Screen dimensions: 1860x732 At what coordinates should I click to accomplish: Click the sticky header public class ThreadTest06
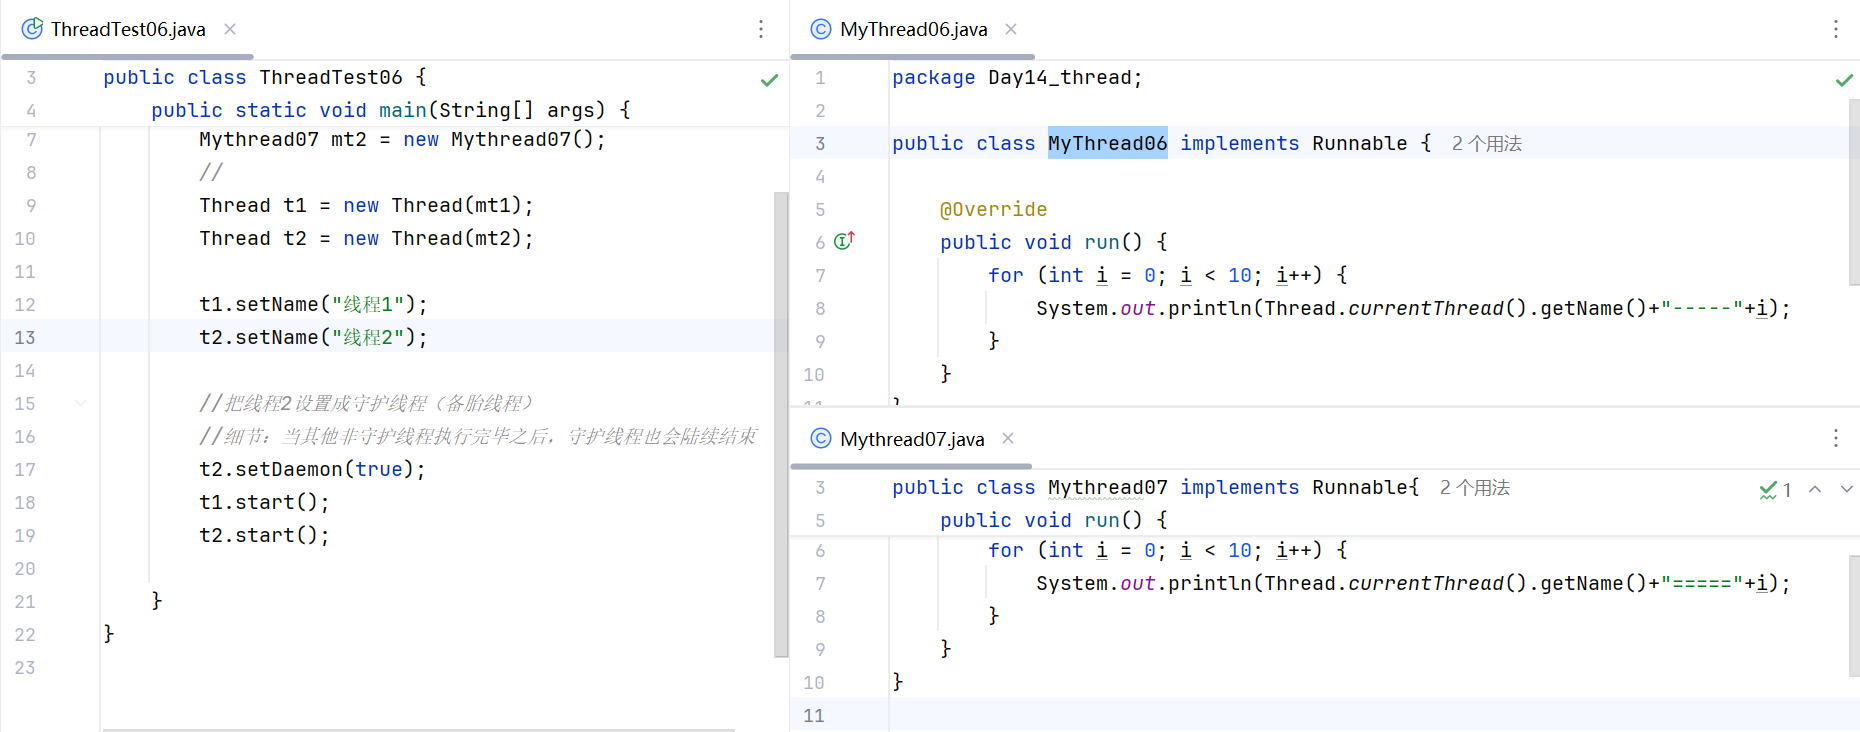click(x=265, y=77)
